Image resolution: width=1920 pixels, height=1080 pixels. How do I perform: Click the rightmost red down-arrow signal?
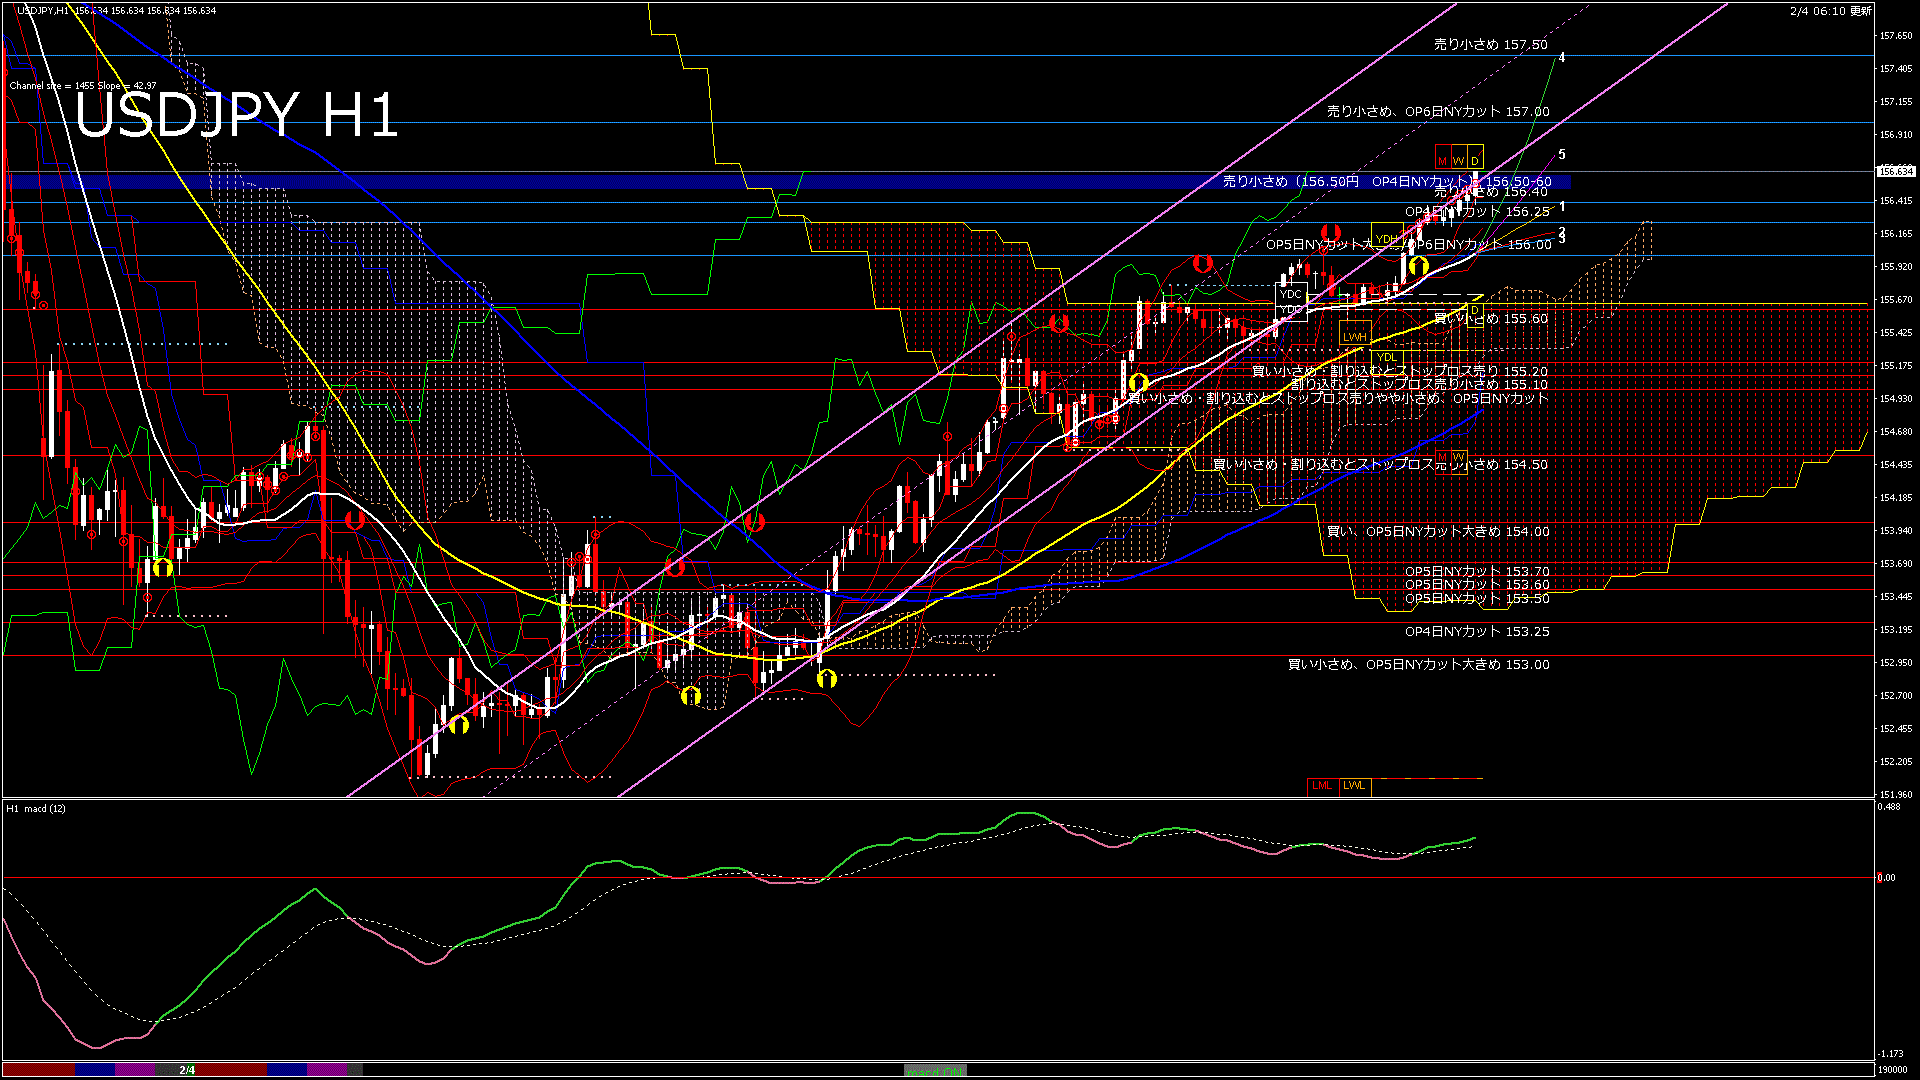(x=1330, y=233)
